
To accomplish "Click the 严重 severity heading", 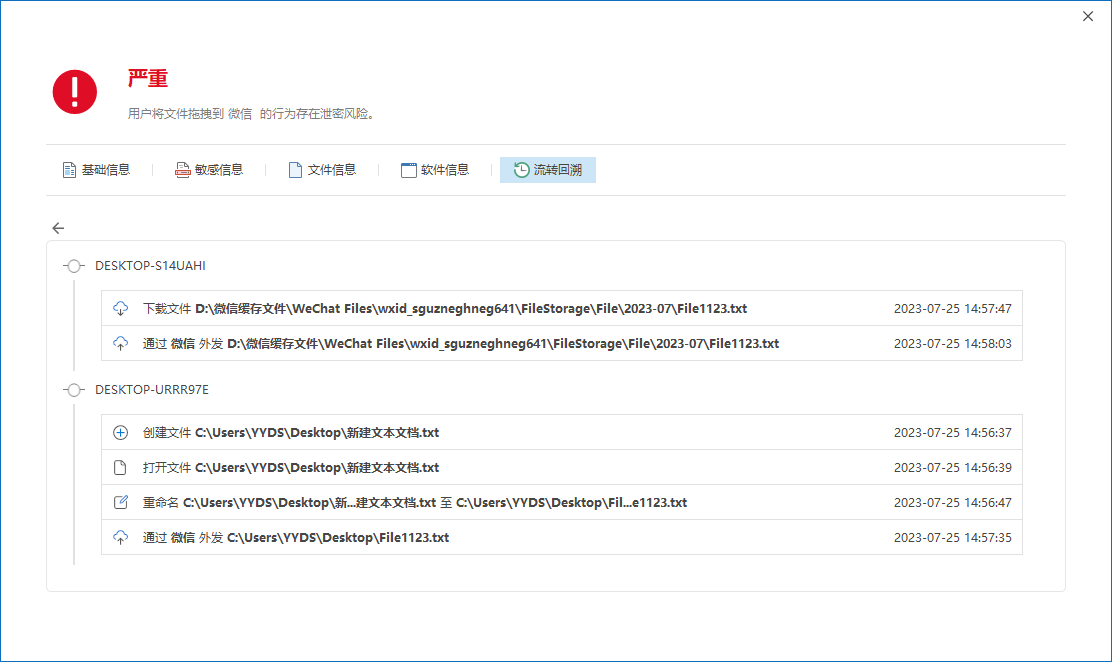I will [x=148, y=78].
